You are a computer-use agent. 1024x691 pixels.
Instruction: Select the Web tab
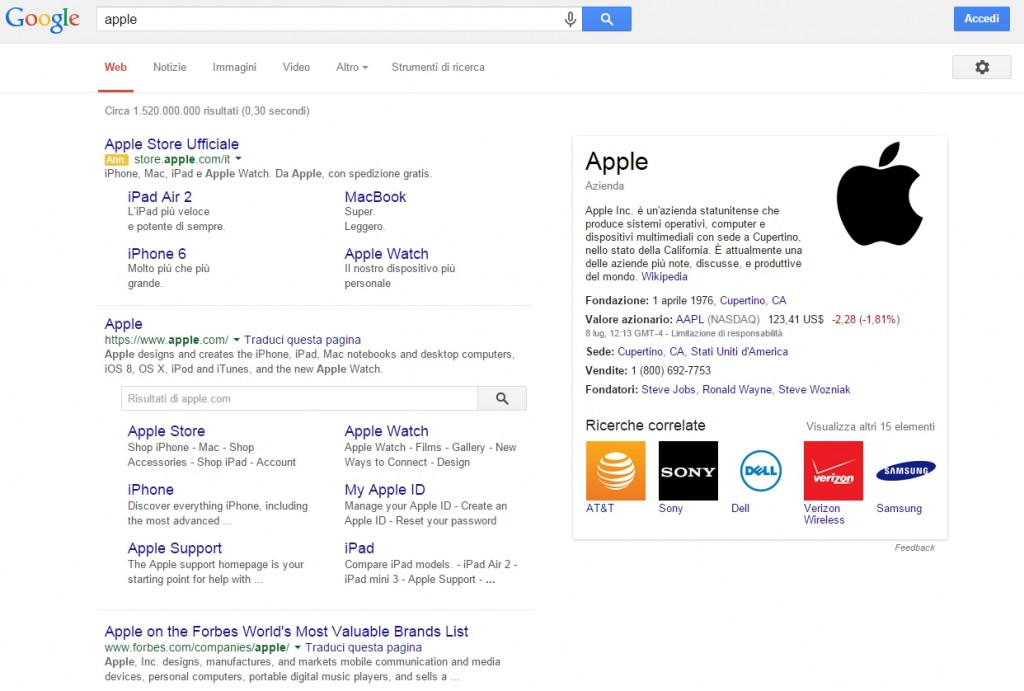[116, 67]
